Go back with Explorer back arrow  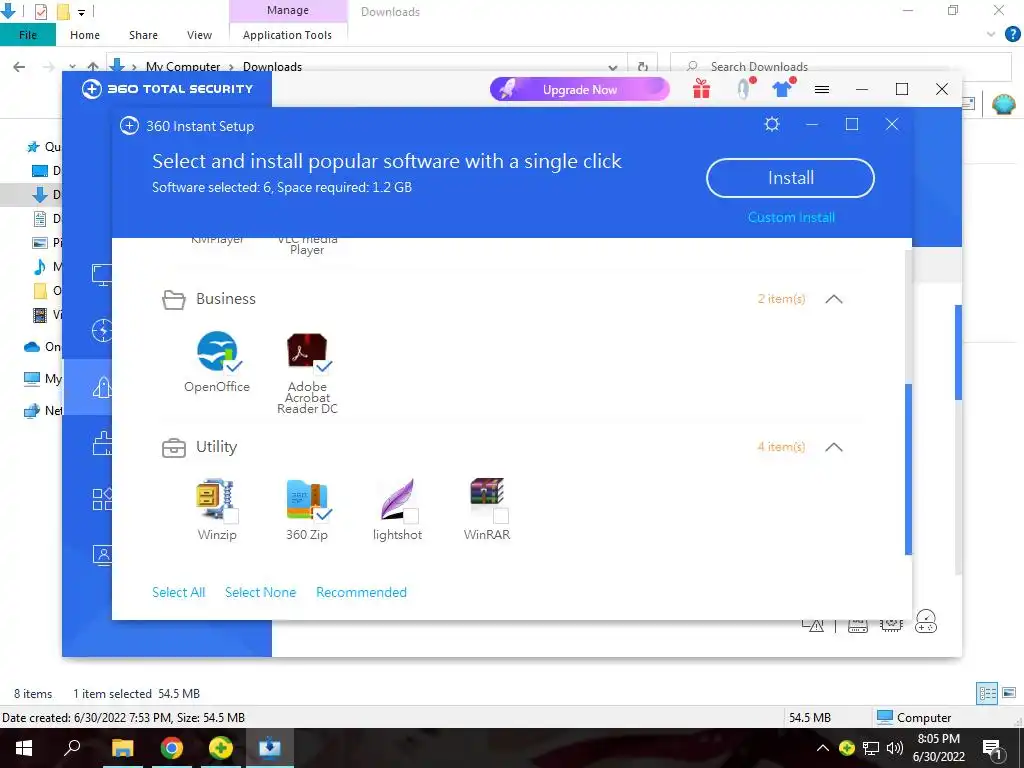pos(20,67)
